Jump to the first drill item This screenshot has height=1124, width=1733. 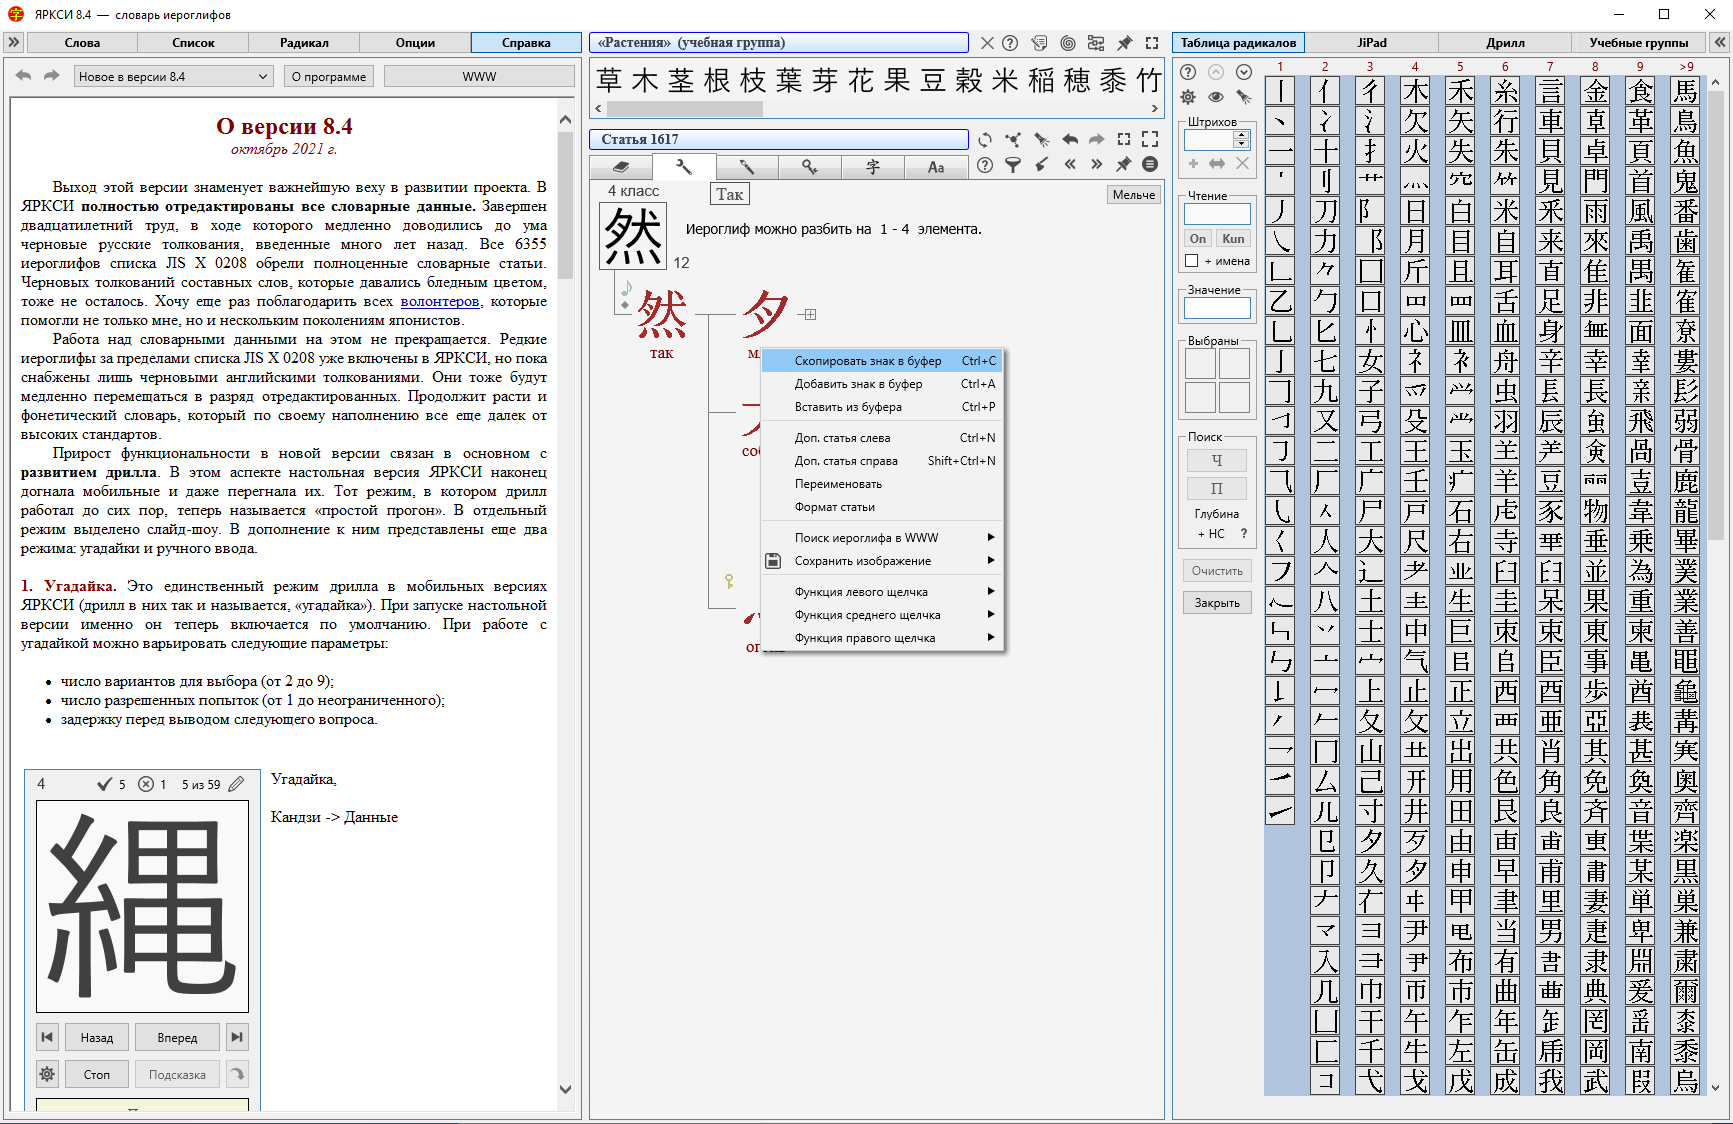[x=47, y=1037]
